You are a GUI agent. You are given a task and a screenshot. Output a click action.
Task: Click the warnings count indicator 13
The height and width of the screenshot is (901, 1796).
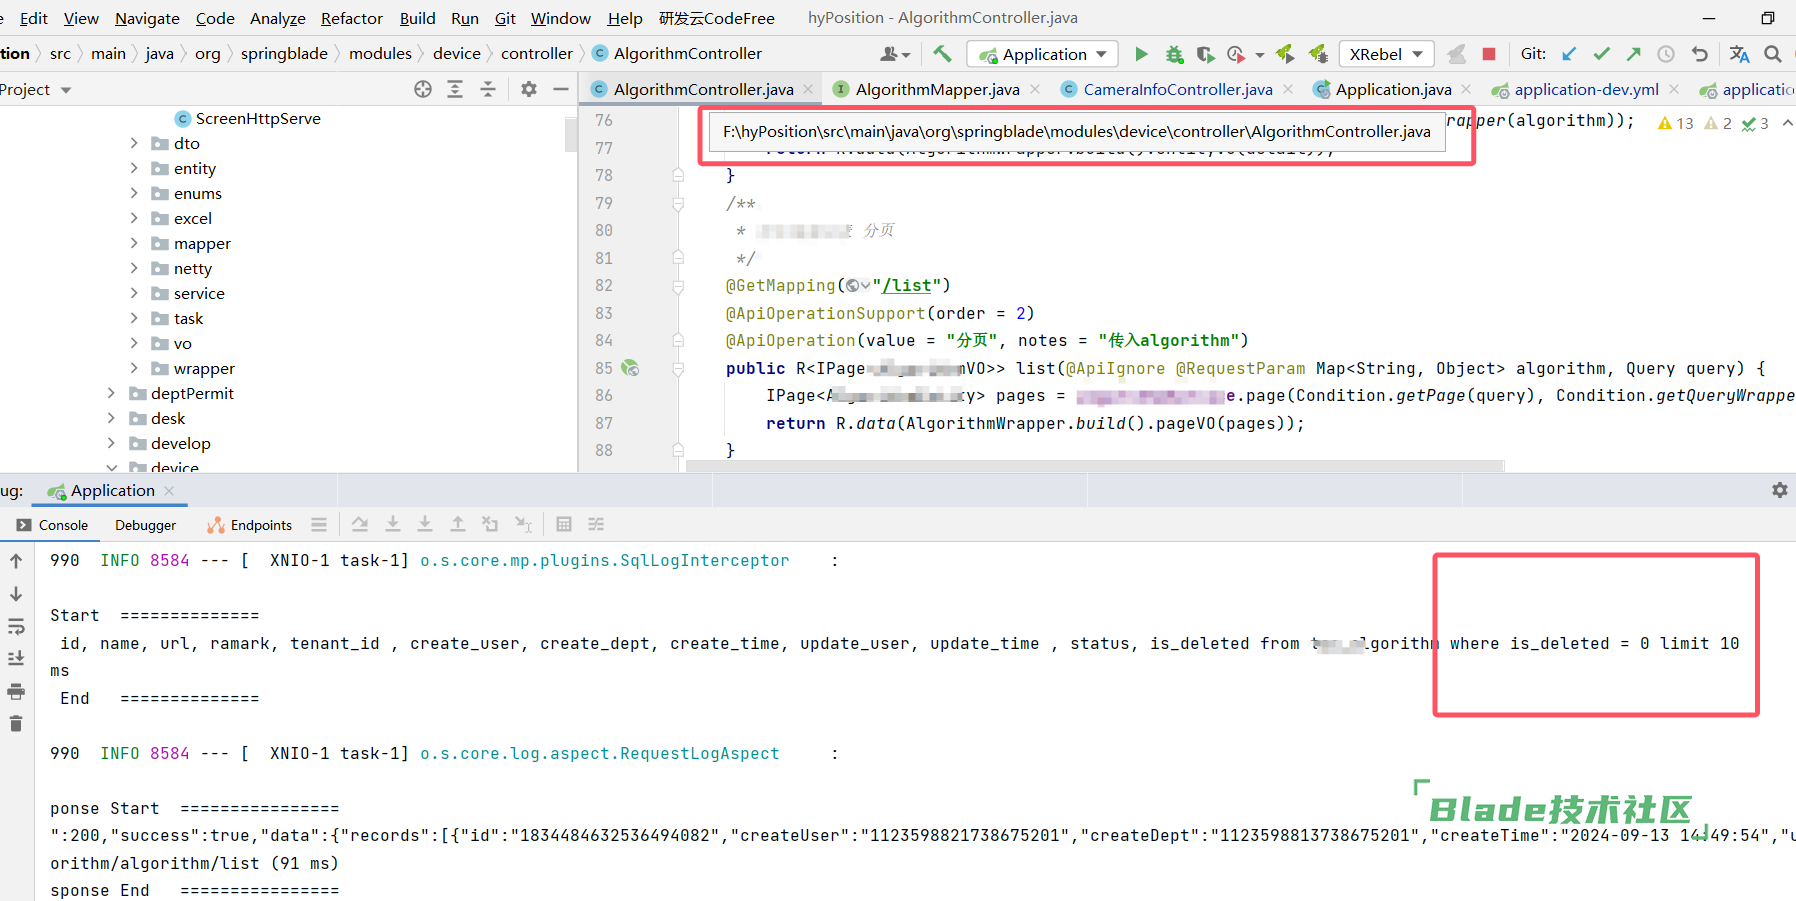(1675, 123)
